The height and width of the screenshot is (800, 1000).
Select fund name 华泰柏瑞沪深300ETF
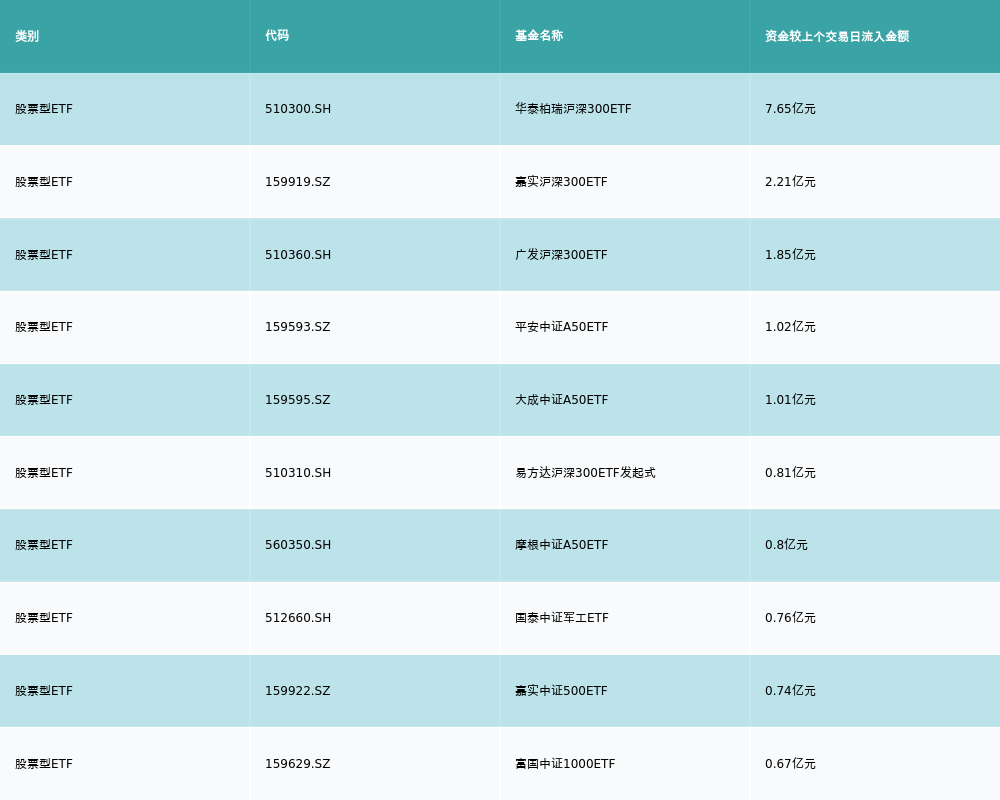573,109
